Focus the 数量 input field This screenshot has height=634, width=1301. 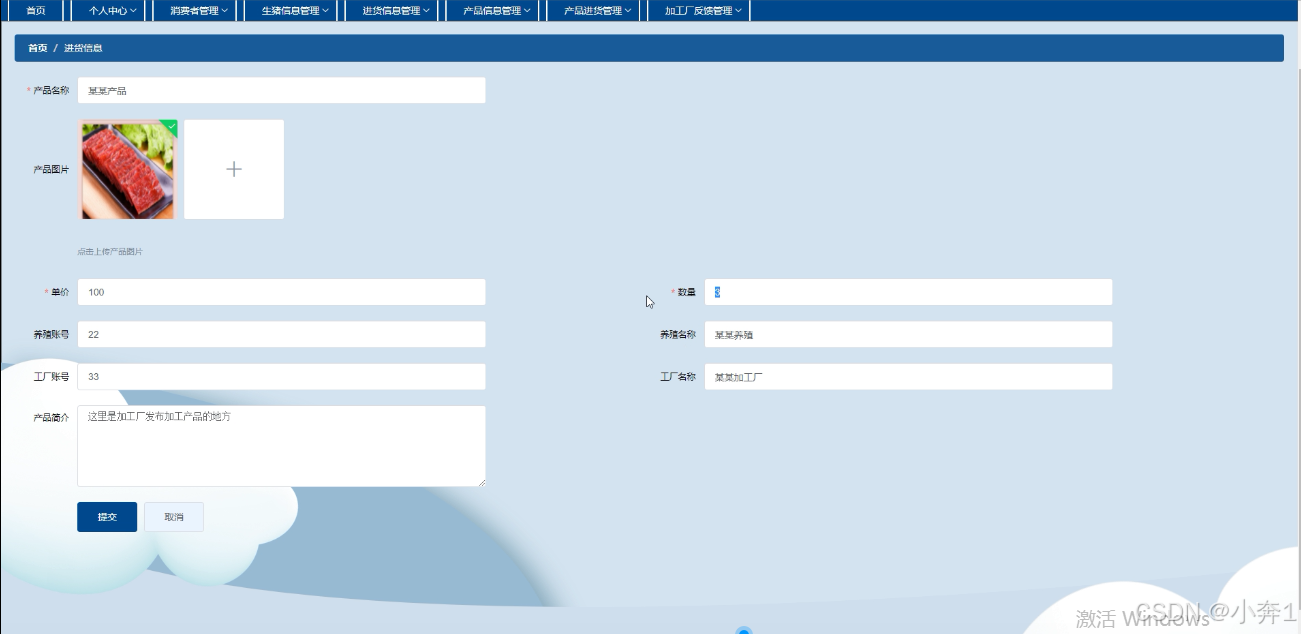(x=908, y=292)
